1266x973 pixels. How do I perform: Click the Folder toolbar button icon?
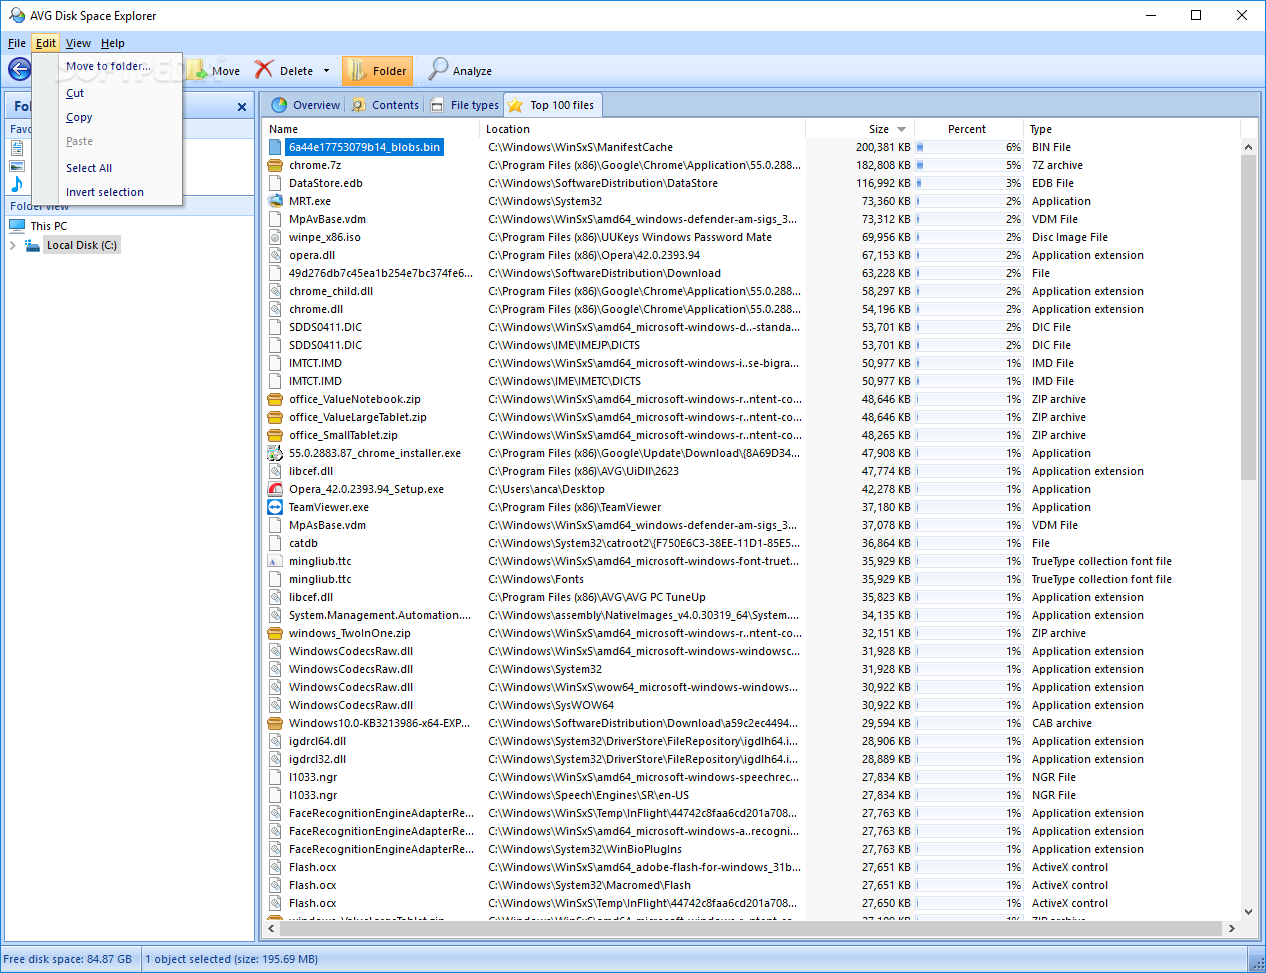[356, 70]
